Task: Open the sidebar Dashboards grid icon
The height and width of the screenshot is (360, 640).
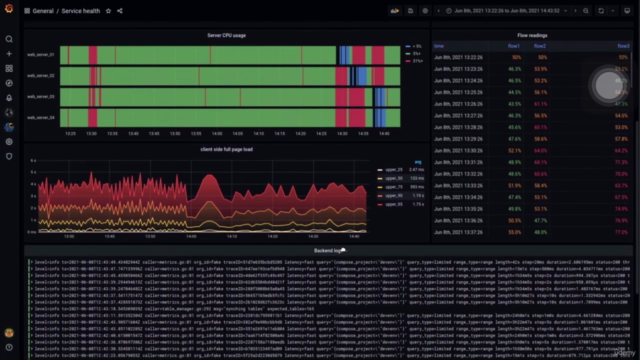Action: click(9, 69)
